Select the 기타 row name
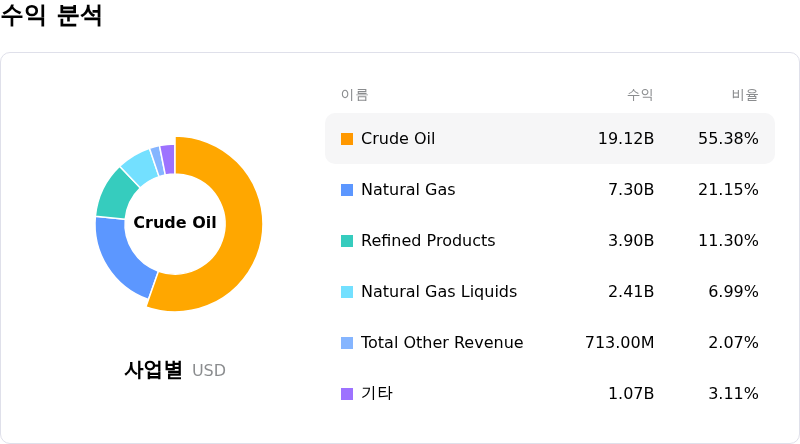 point(377,393)
